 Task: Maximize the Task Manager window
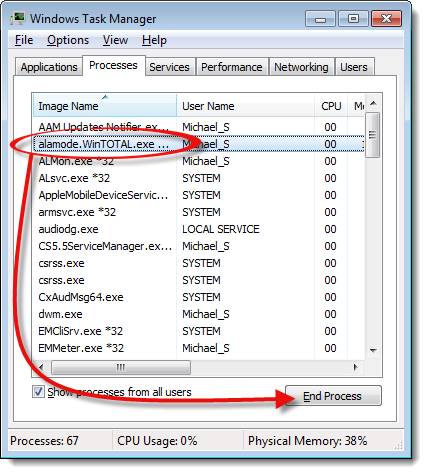(x=353, y=19)
